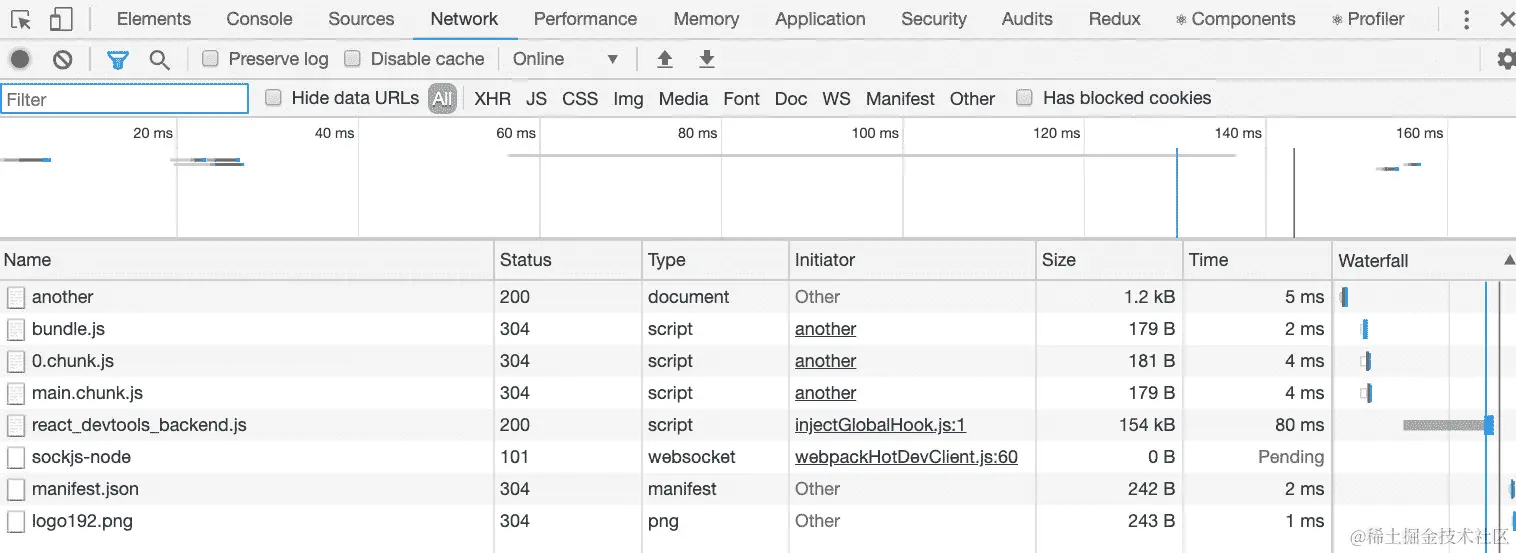Screen dimensions: 1516x553
Task: Select the All filter button
Action: click(442, 99)
